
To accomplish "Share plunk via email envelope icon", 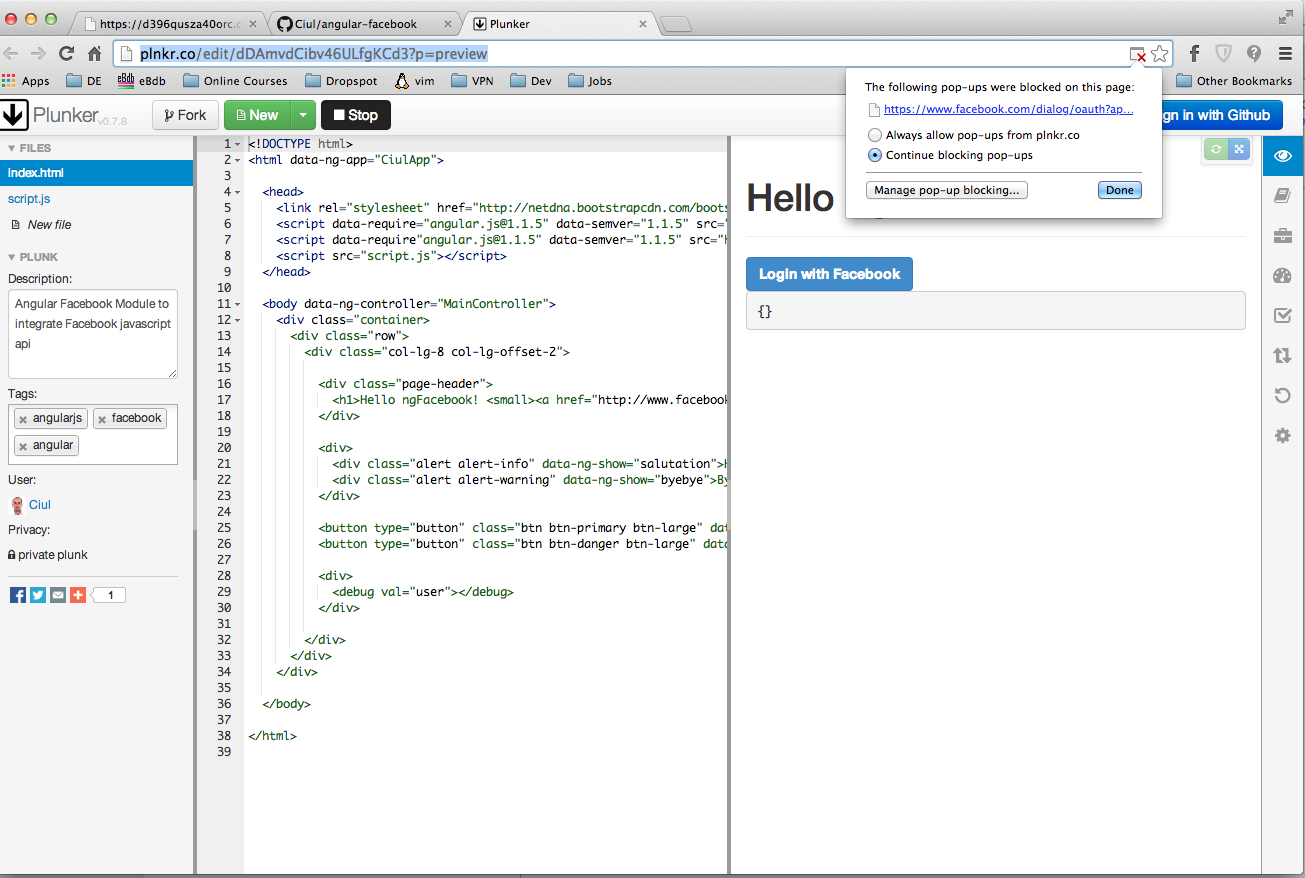I will click(58, 595).
